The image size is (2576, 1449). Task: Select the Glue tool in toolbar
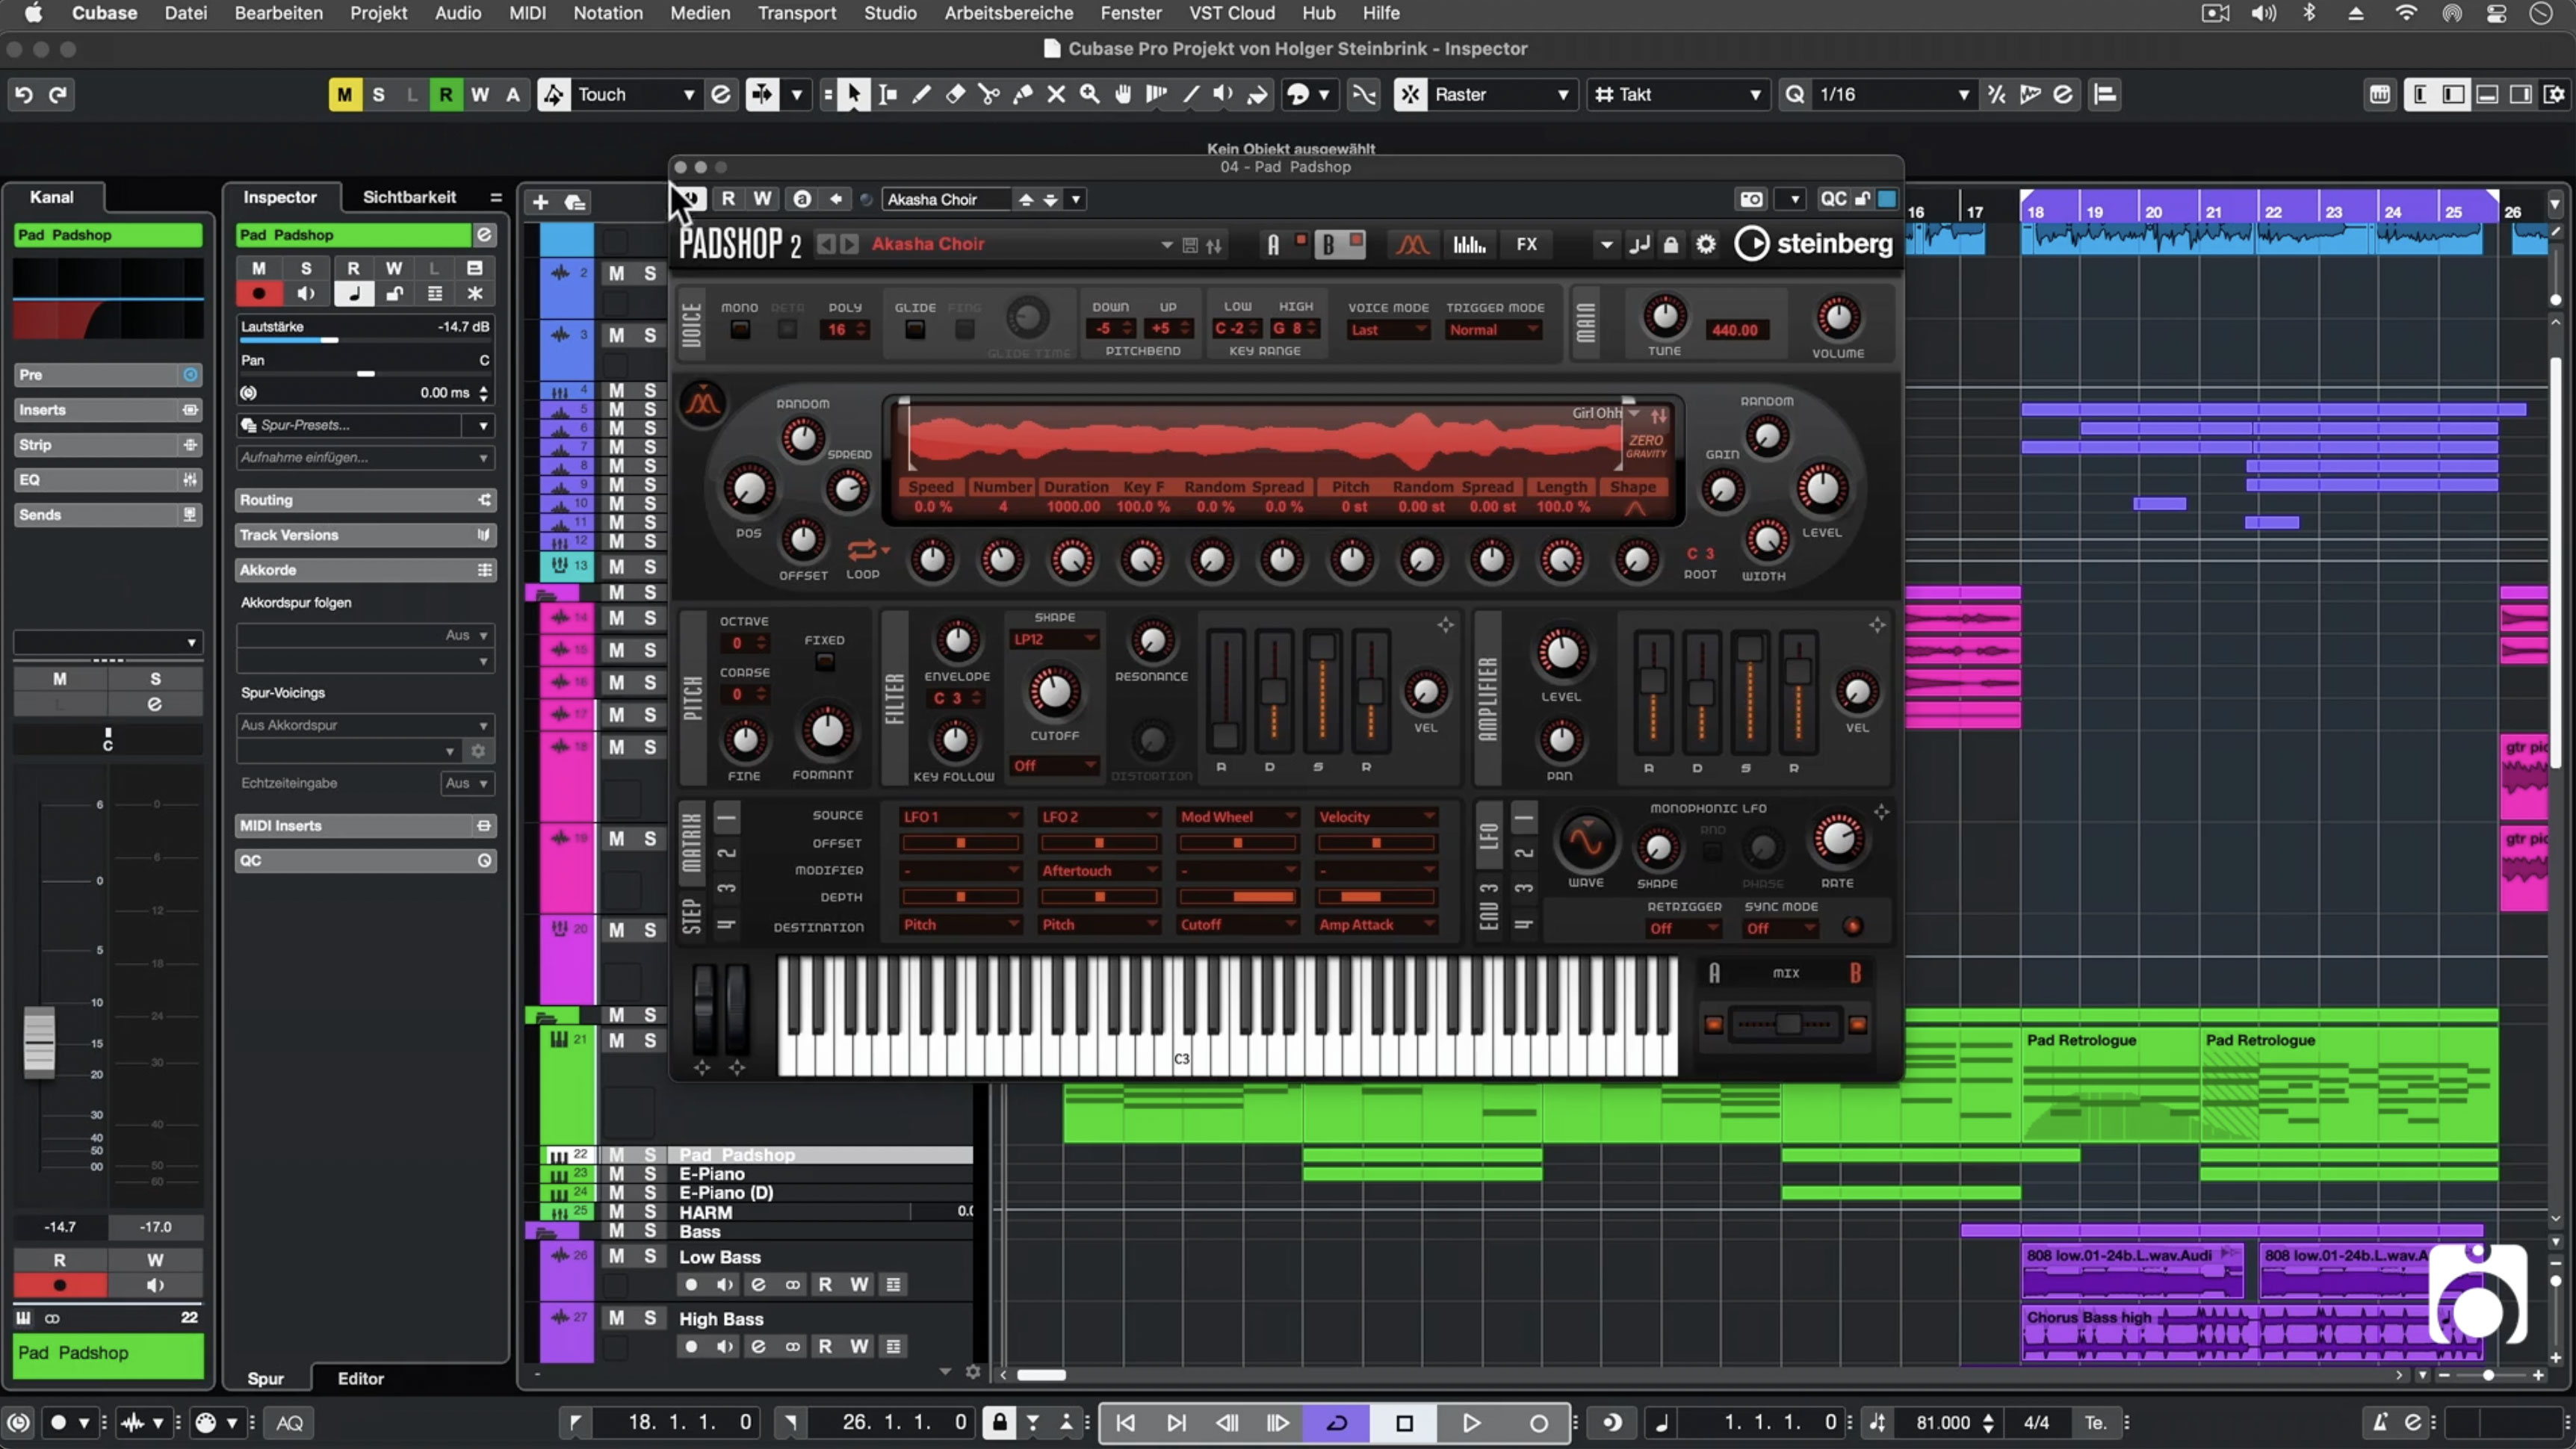(1022, 94)
